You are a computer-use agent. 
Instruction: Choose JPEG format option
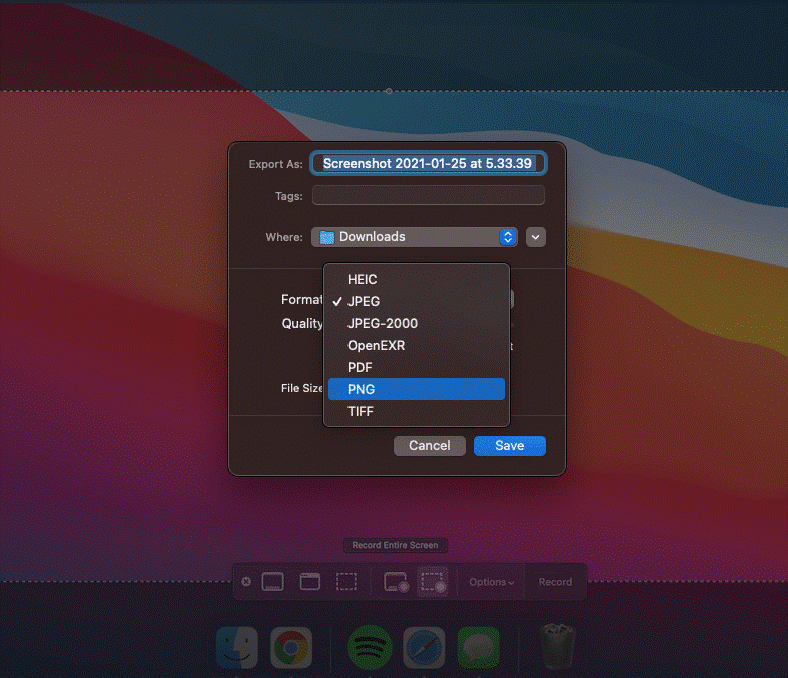(x=416, y=302)
